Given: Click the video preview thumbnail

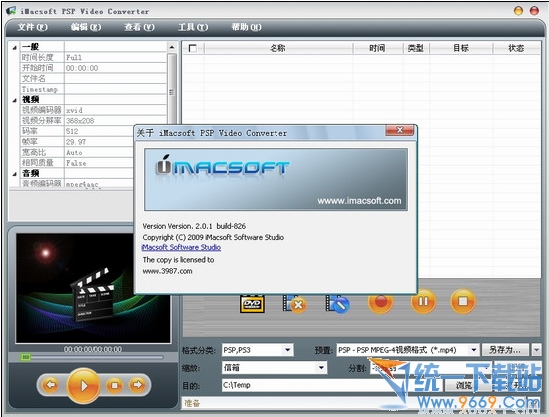Looking at the screenshot, I should (93, 288).
